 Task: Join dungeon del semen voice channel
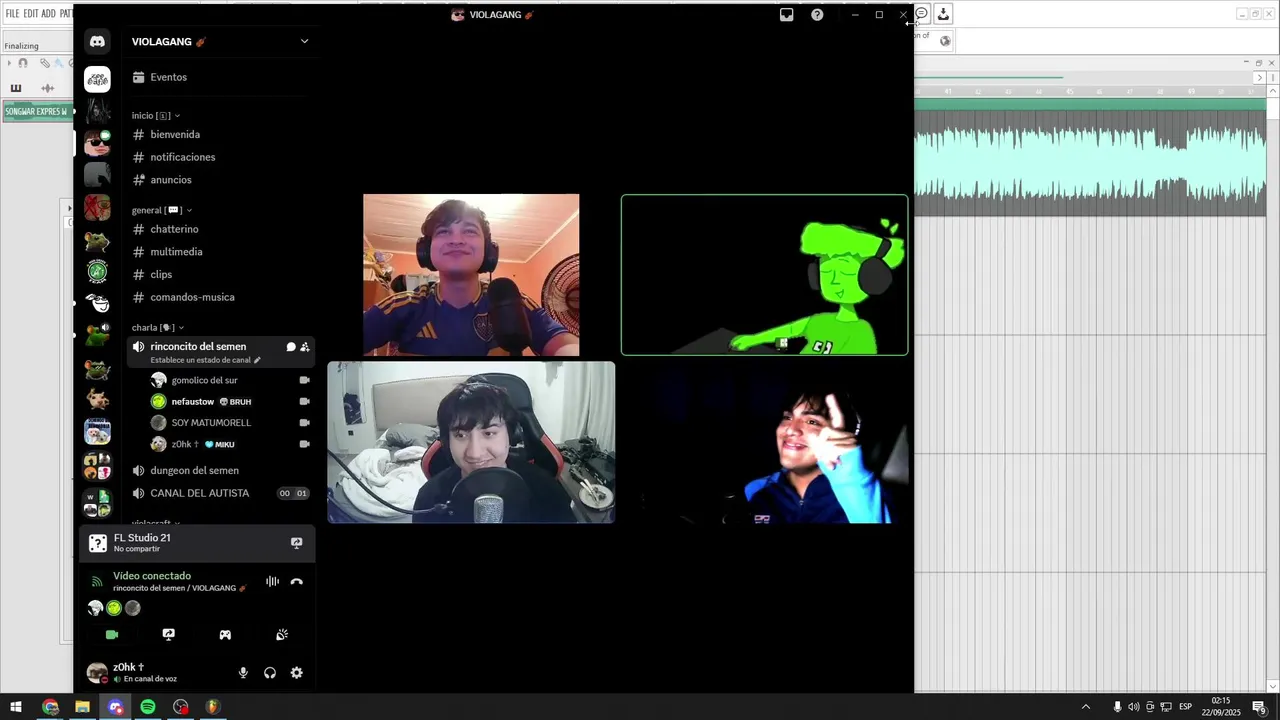coord(220,470)
